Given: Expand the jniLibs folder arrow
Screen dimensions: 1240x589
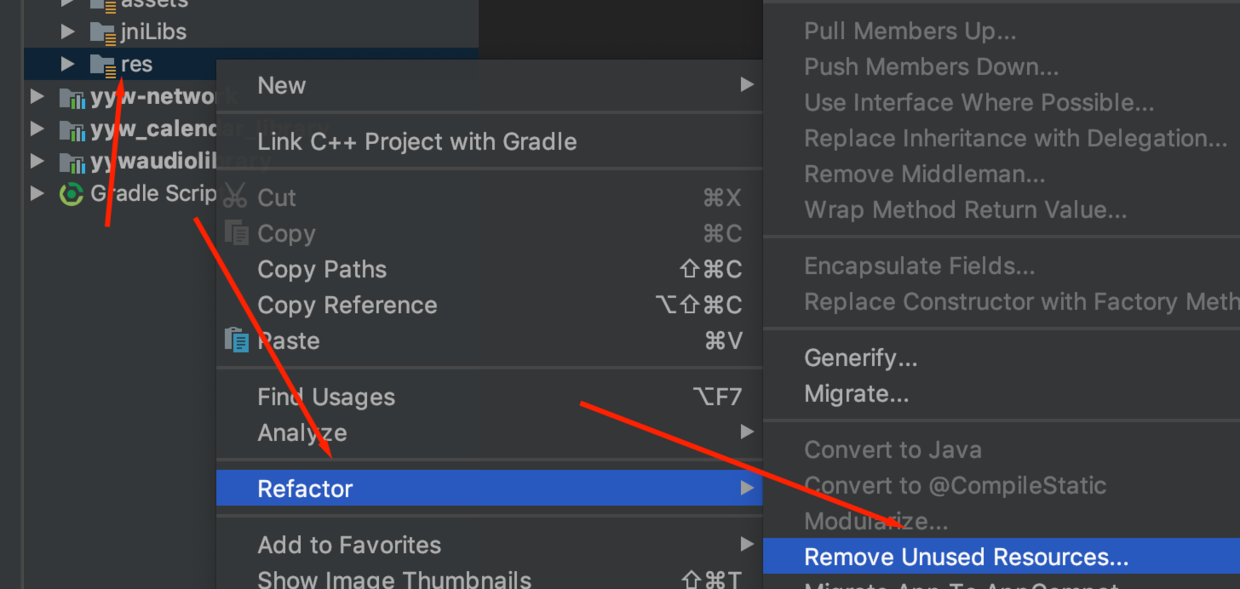Looking at the screenshot, I should click(x=68, y=32).
